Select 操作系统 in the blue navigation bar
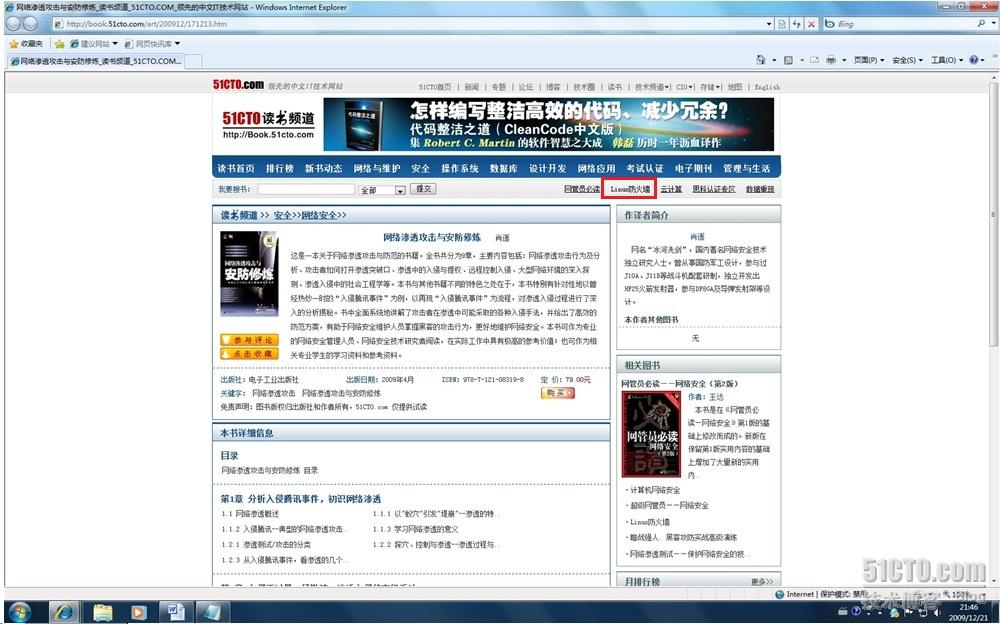Image resolution: width=1000 pixels, height=624 pixels. [x=460, y=168]
